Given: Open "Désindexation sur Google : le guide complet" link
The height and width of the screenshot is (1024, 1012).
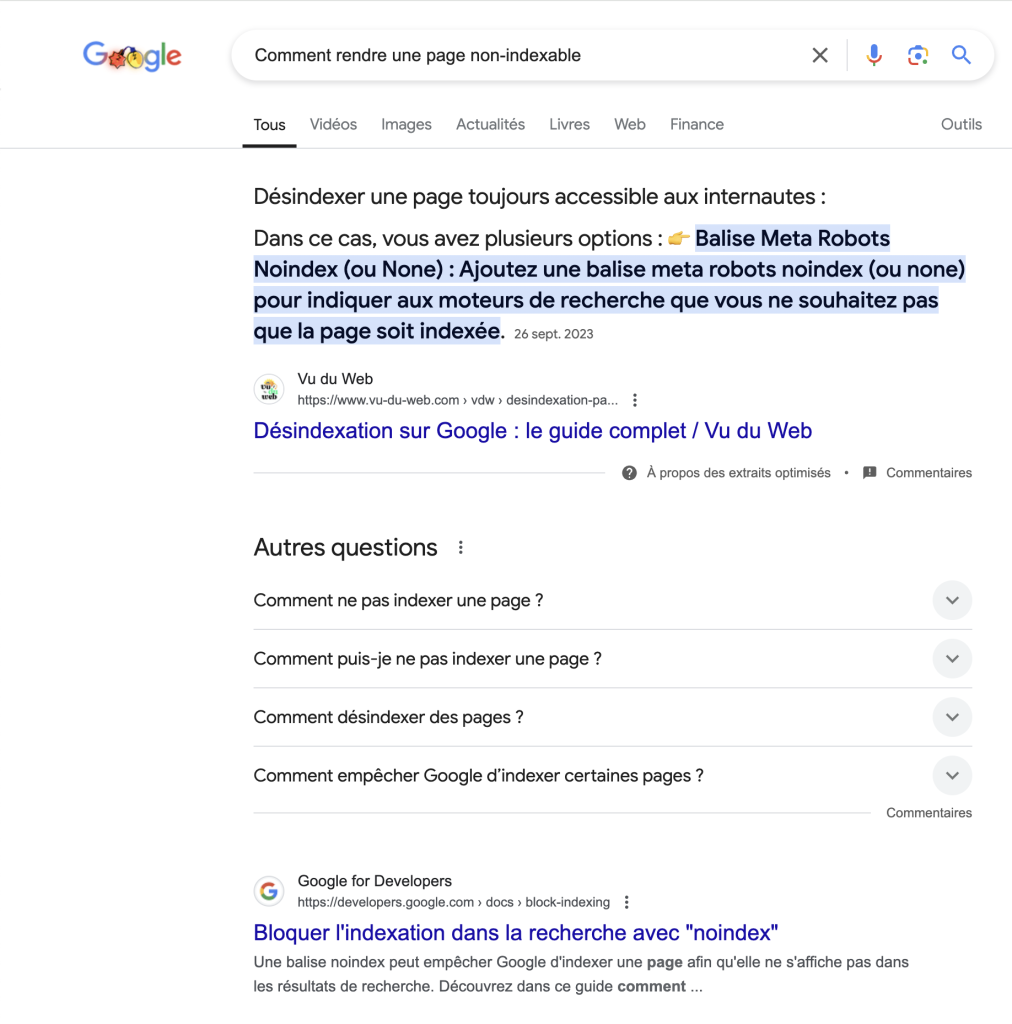Looking at the screenshot, I should pyautogui.click(x=533, y=430).
